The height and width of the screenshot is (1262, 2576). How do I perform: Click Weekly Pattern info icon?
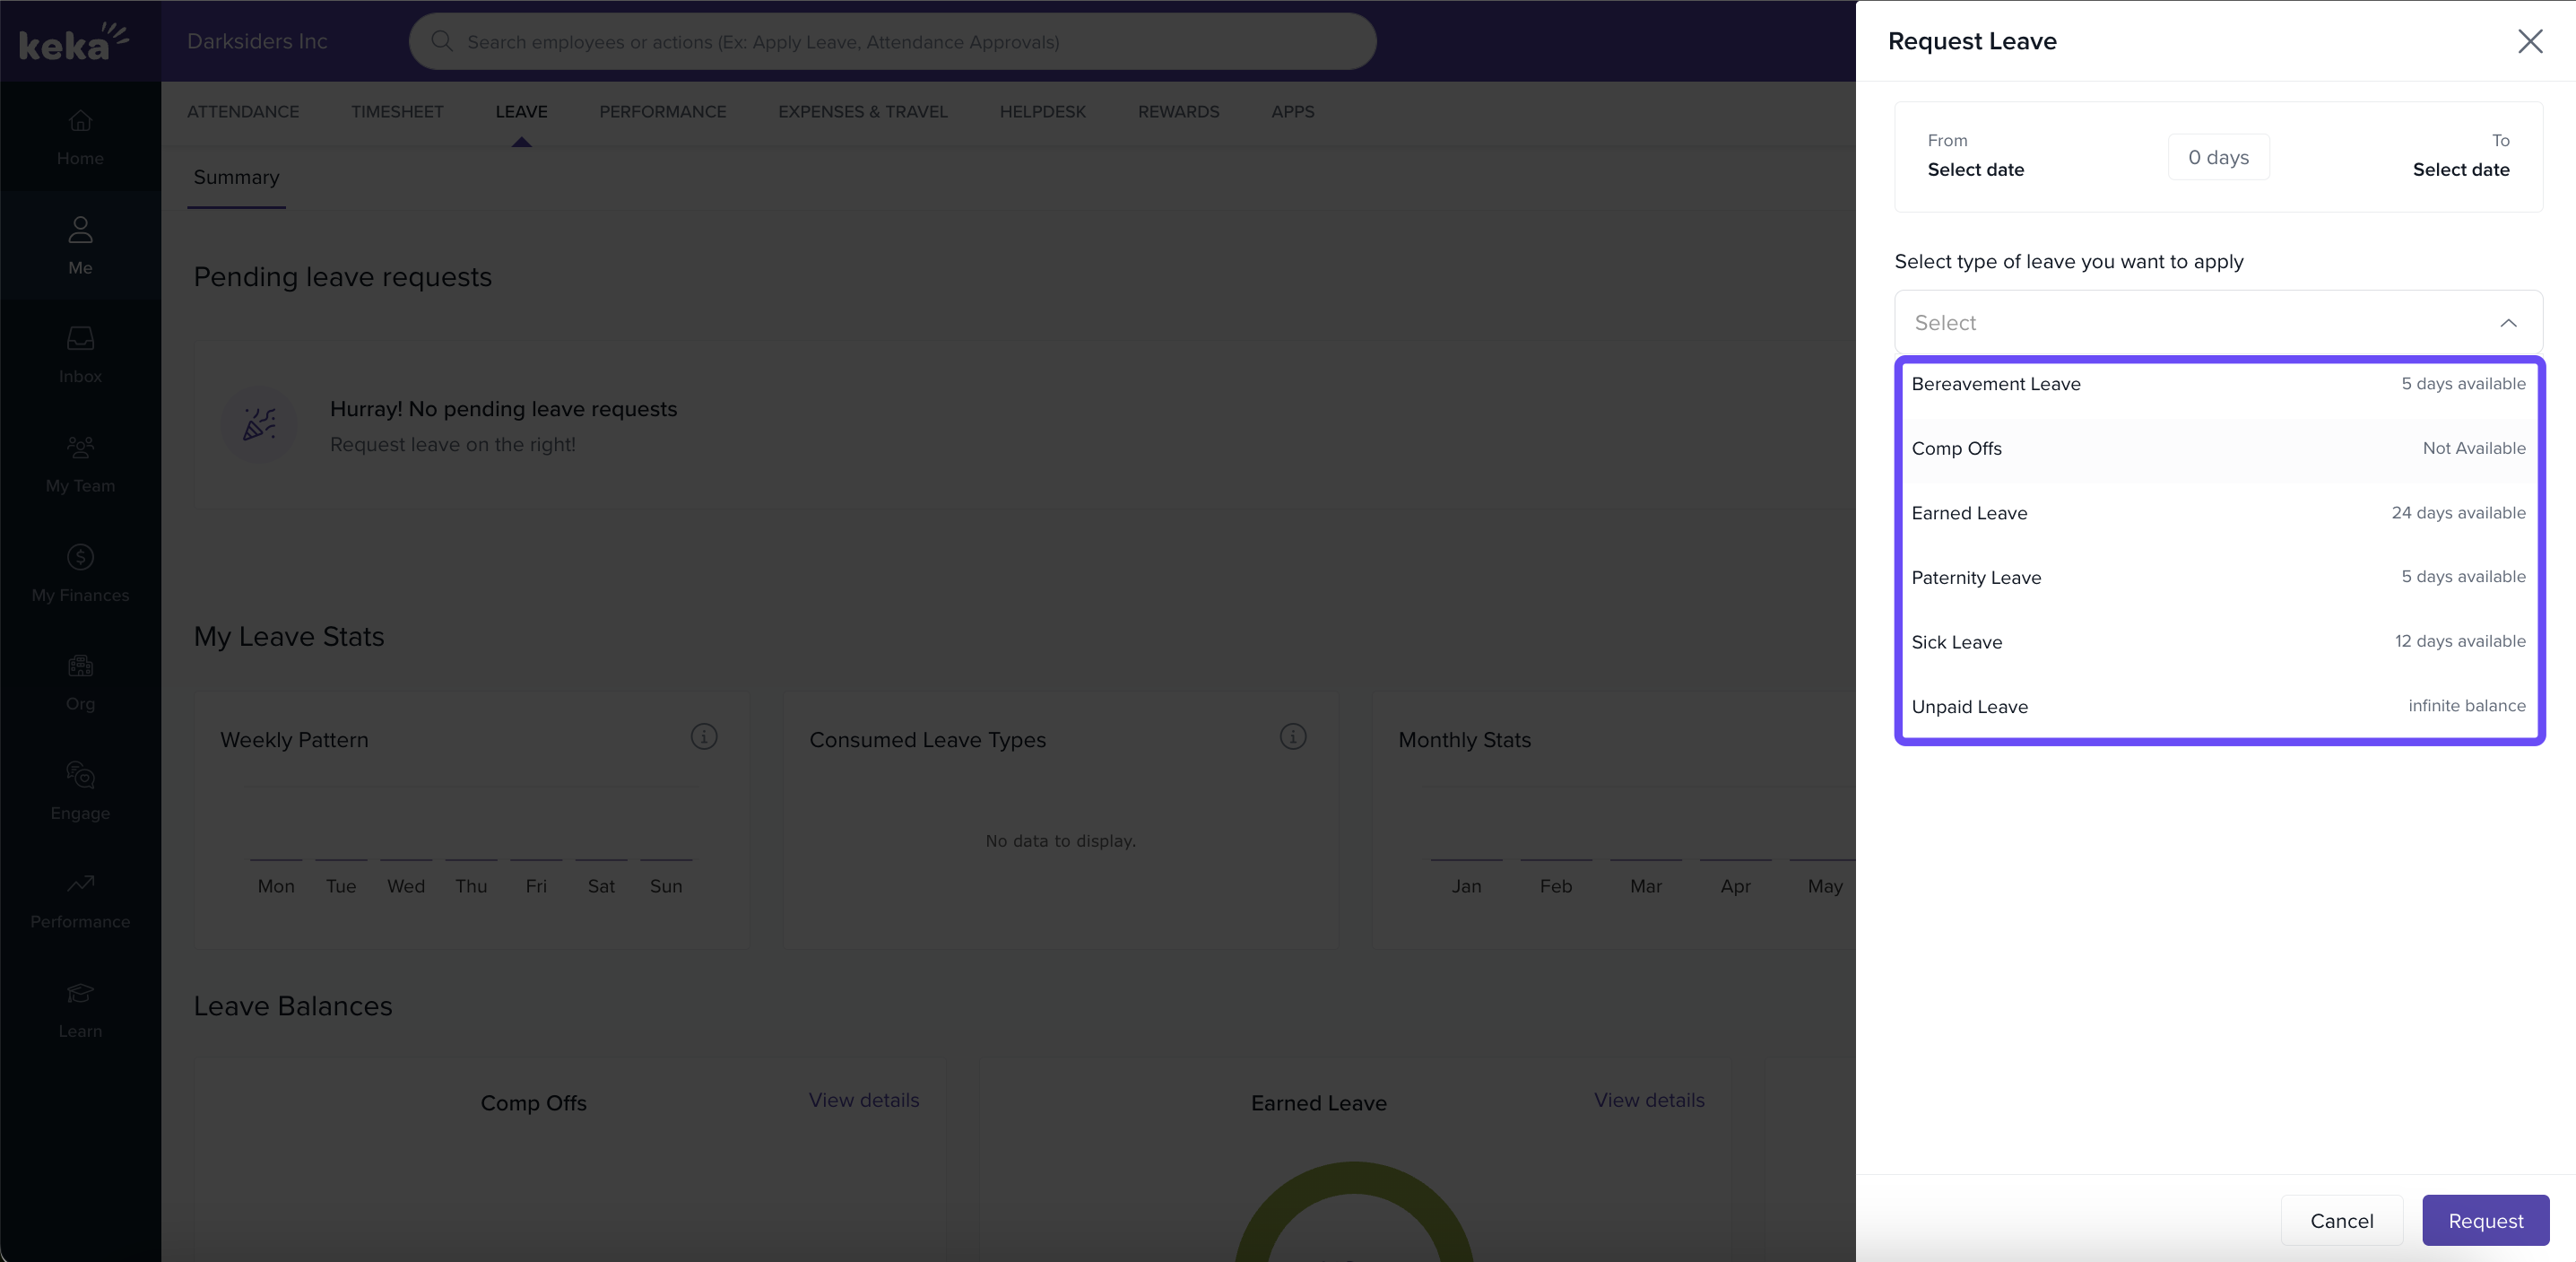point(704,737)
